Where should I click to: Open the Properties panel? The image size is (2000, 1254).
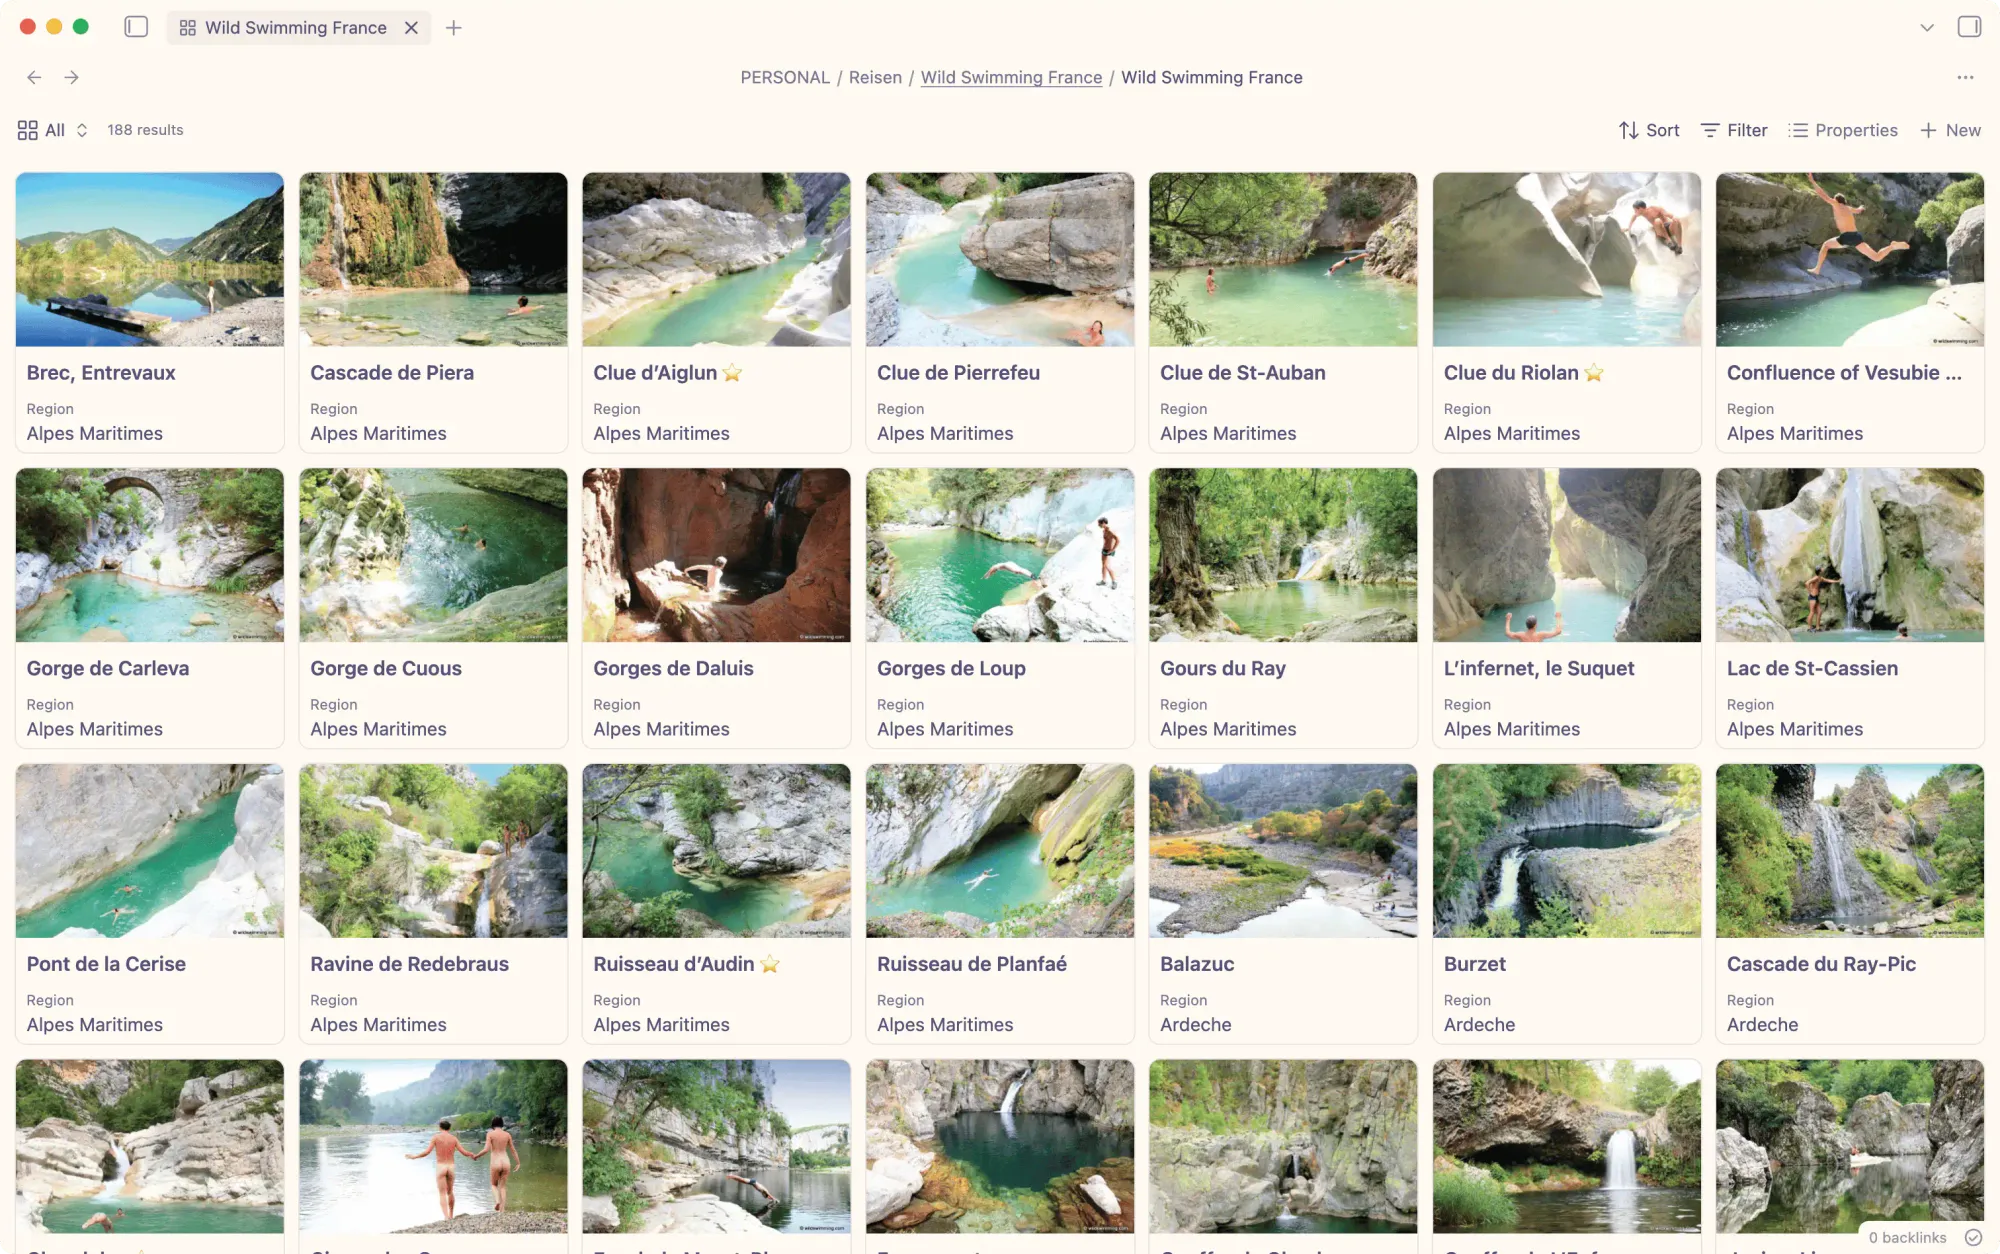pos(1843,130)
